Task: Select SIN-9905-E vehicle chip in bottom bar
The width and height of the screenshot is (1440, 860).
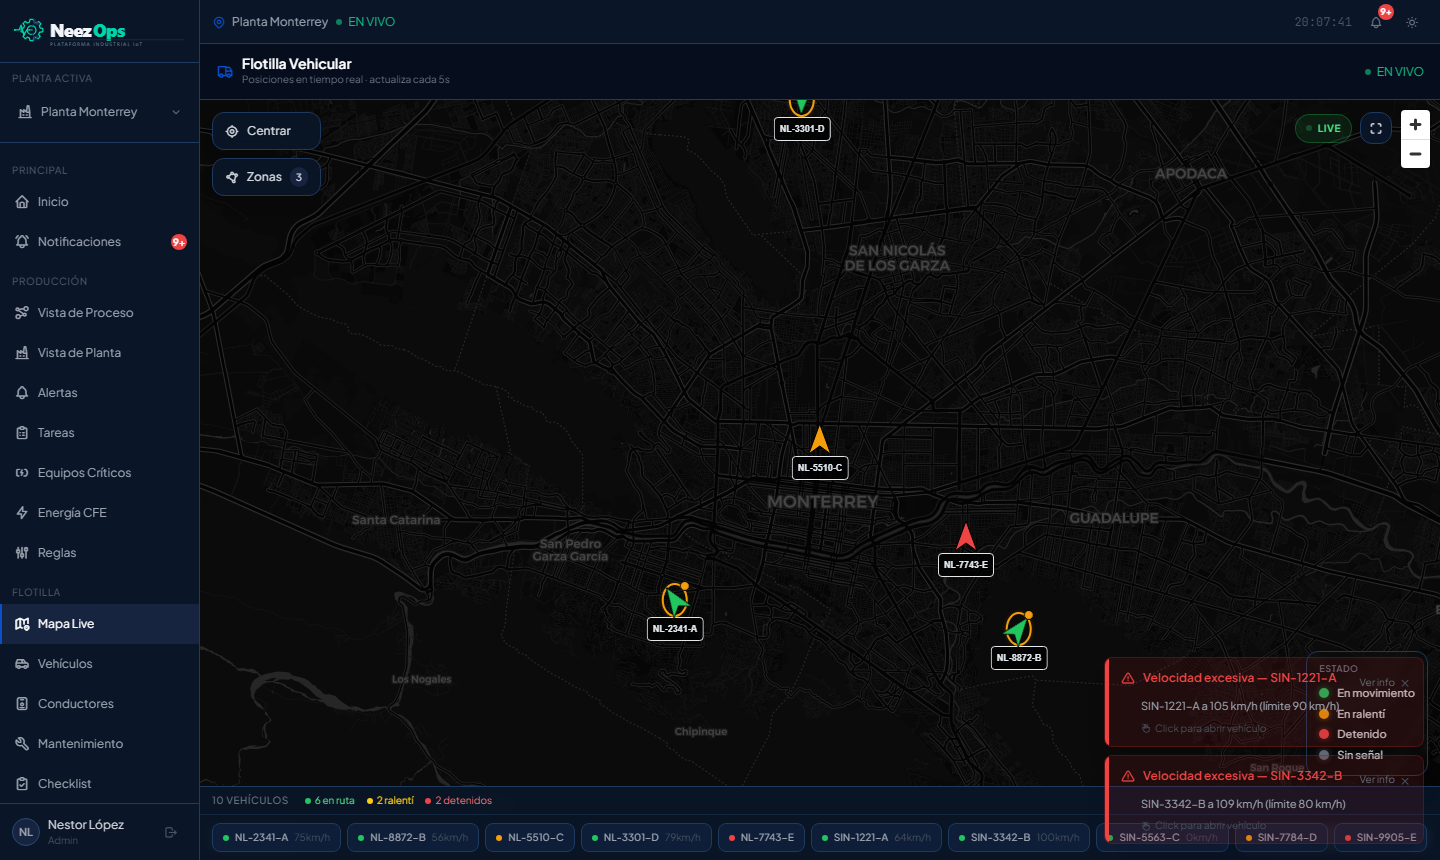Action: tap(1380, 838)
